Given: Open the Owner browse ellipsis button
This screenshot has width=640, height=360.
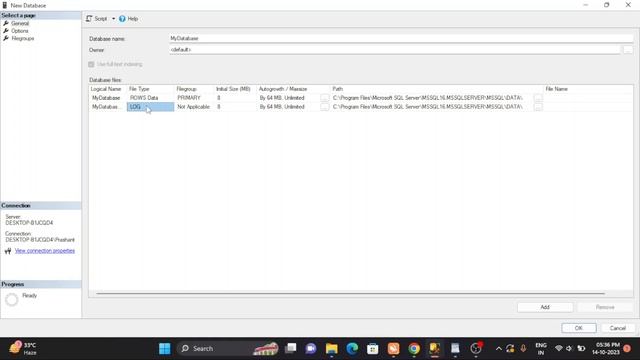Looking at the screenshot, I should (x=628, y=50).
